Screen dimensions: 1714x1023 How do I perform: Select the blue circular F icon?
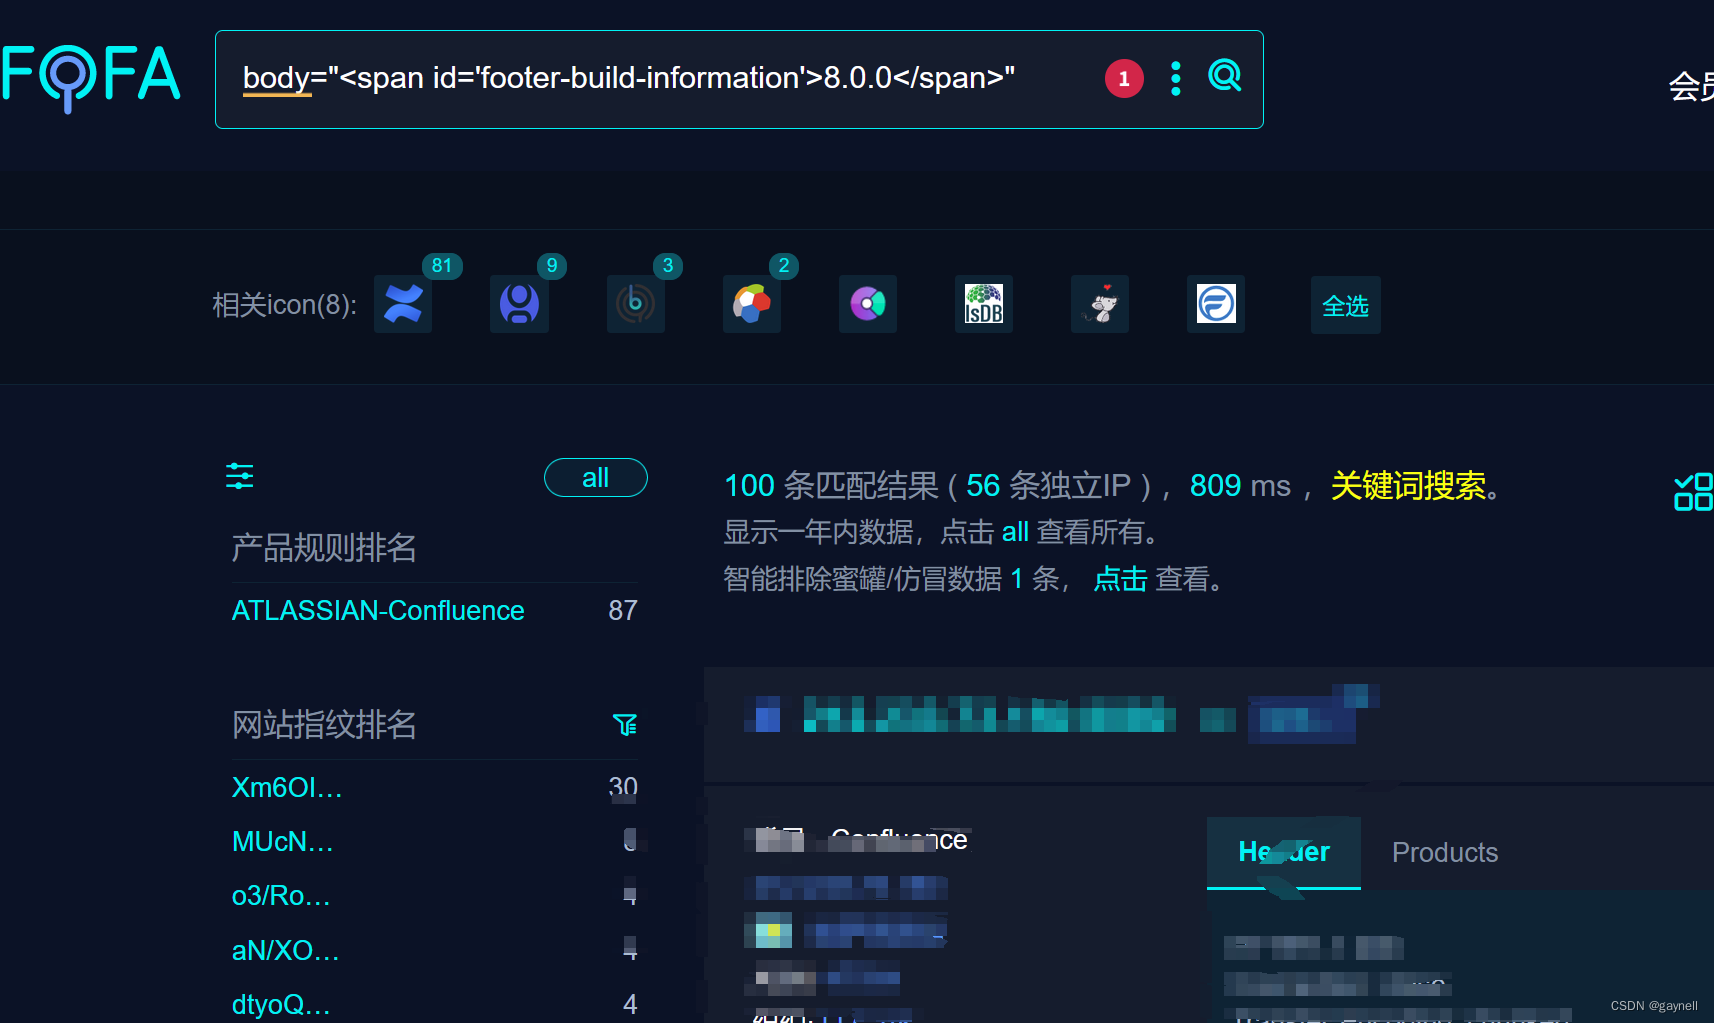pos(1215,304)
